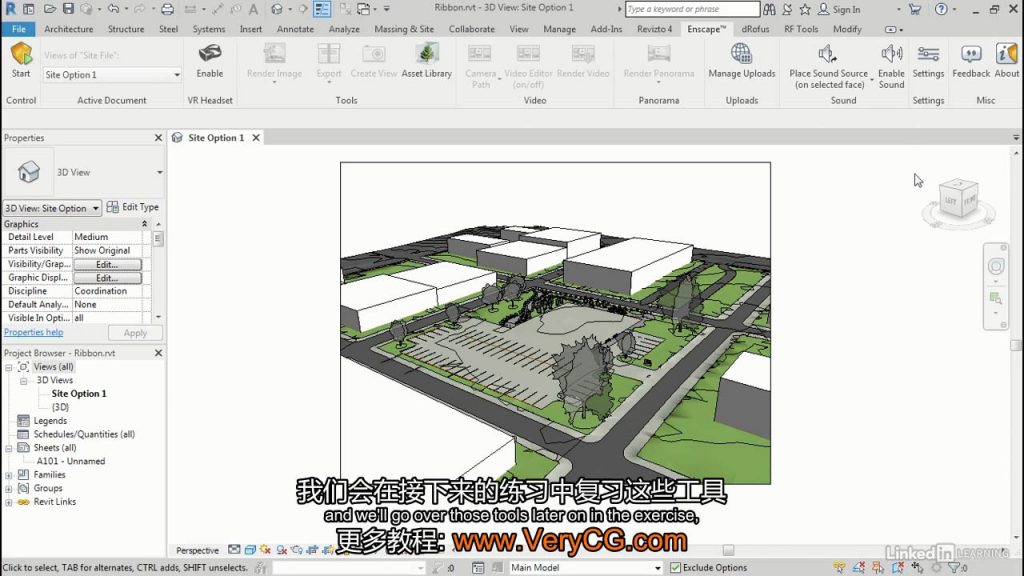The image size is (1024, 576).
Task: Click the Open folder icon in quick access toolbar
Action: pyautogui.click(x=50, y=9)
